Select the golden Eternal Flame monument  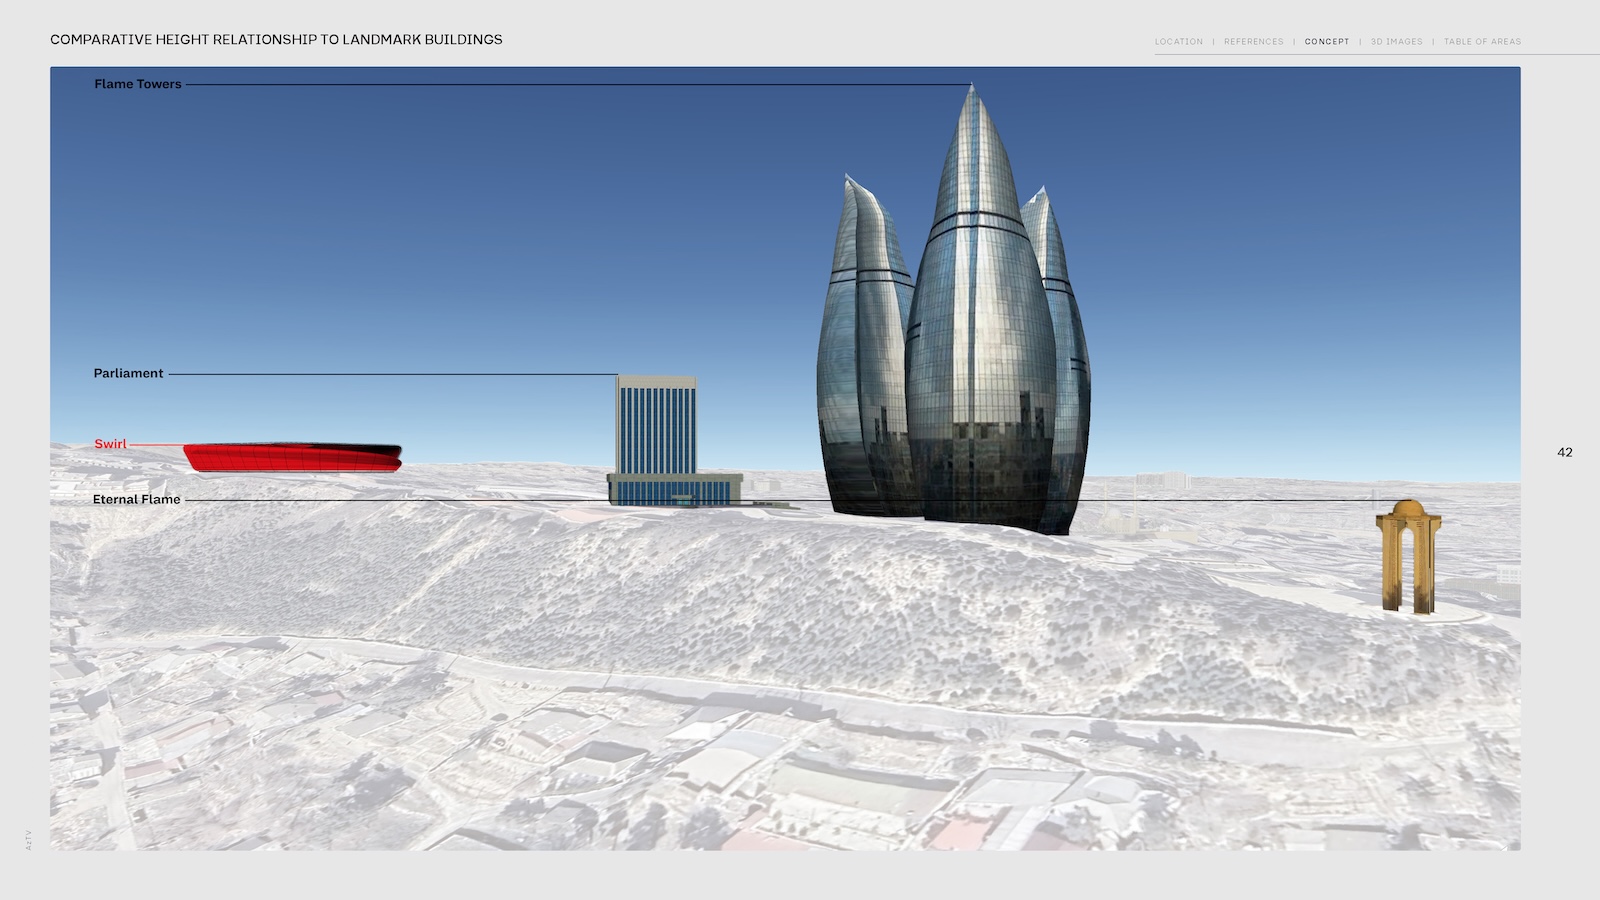pos(1408,556)
